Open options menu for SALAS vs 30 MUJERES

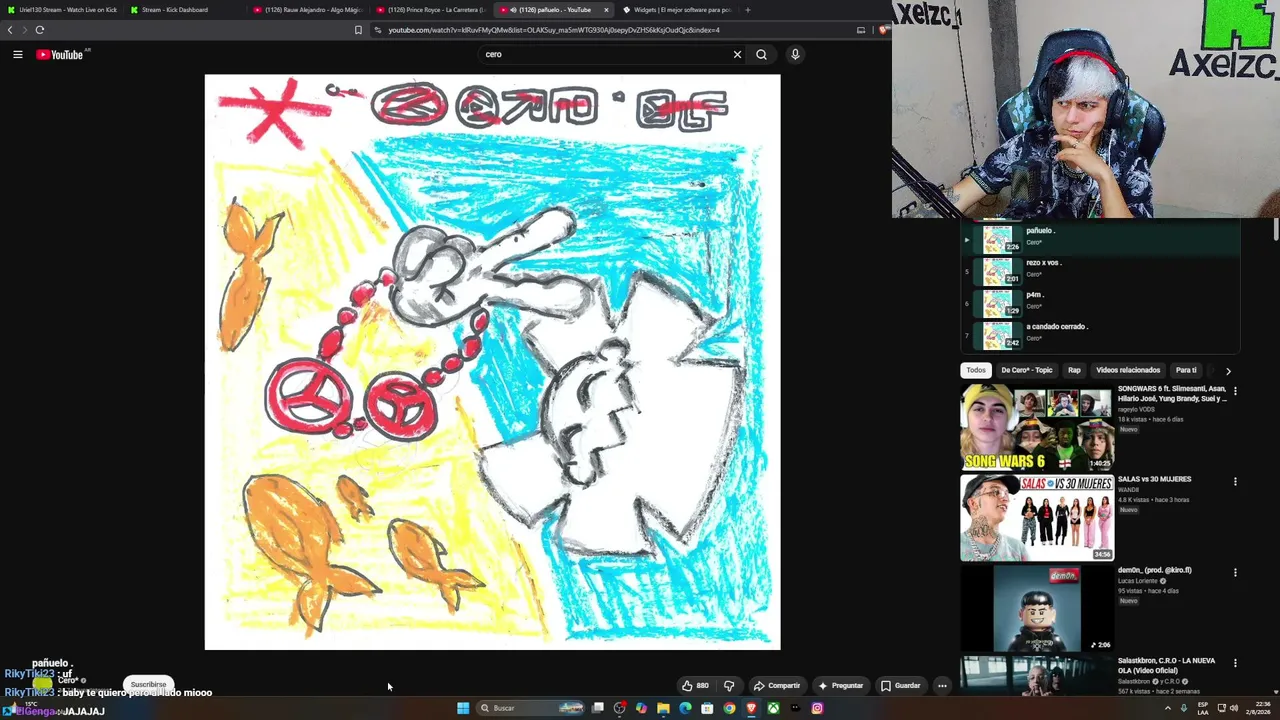[x=1235, y=481]
